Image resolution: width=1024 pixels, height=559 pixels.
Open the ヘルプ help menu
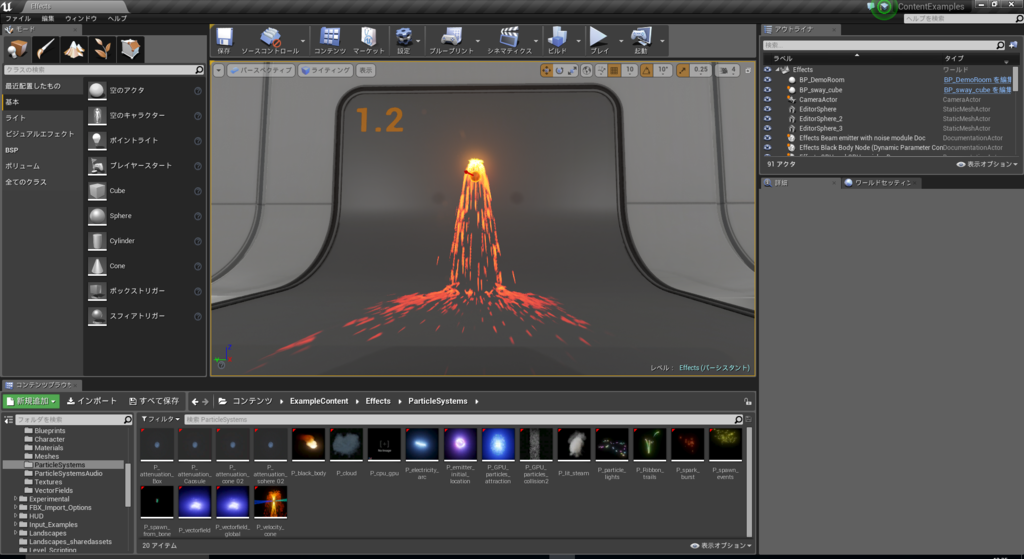coord(118,18)
